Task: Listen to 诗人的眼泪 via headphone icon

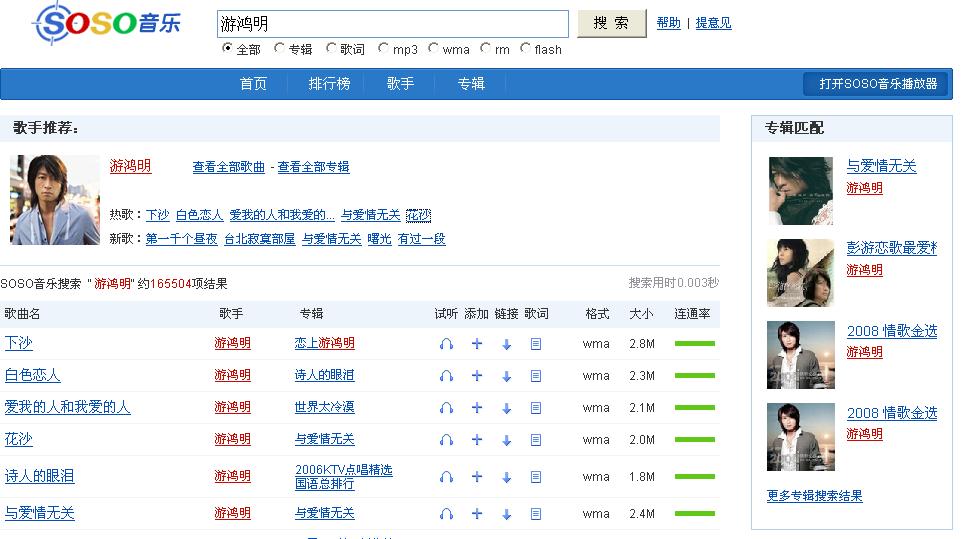Action: [x=446, y=477]
